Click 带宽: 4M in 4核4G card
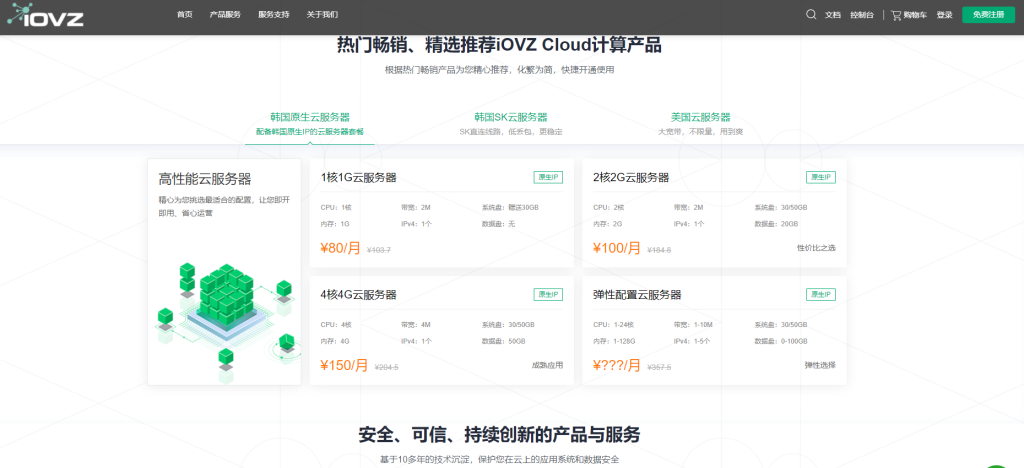Viewport: 1024px width, 468px height. click(415, 324)
